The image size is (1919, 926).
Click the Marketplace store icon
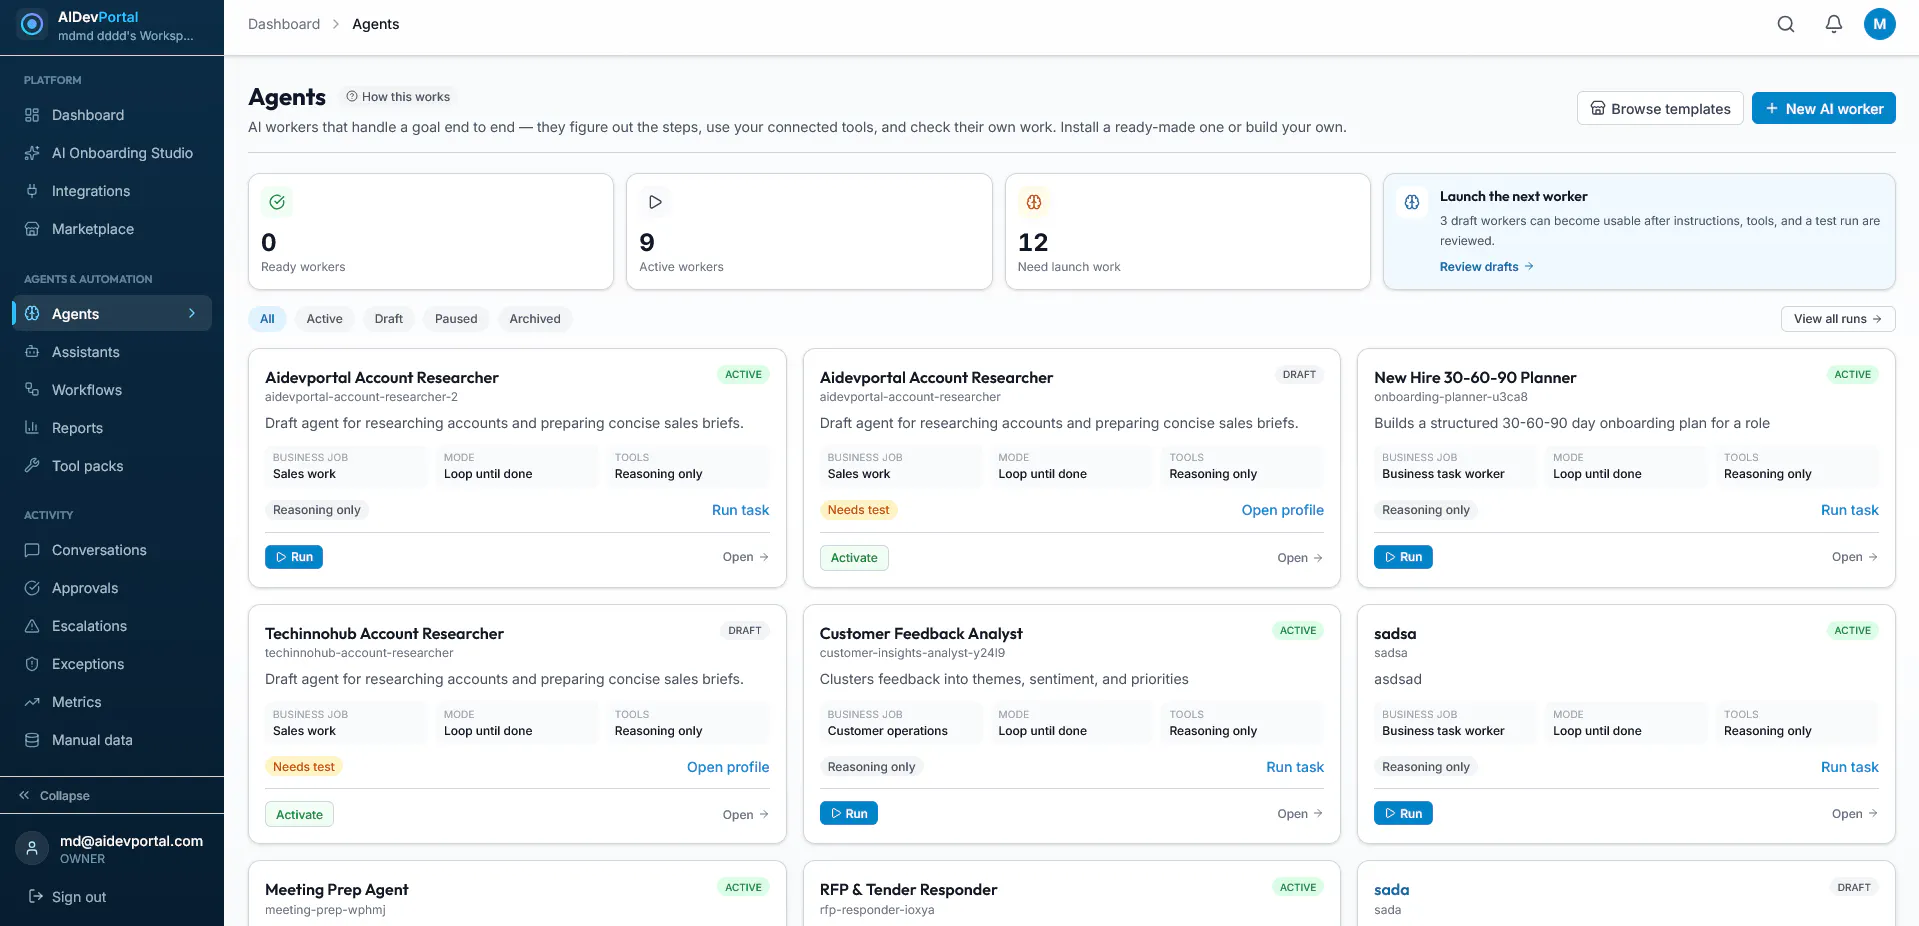pyautogui.click(x=32, y=229)
